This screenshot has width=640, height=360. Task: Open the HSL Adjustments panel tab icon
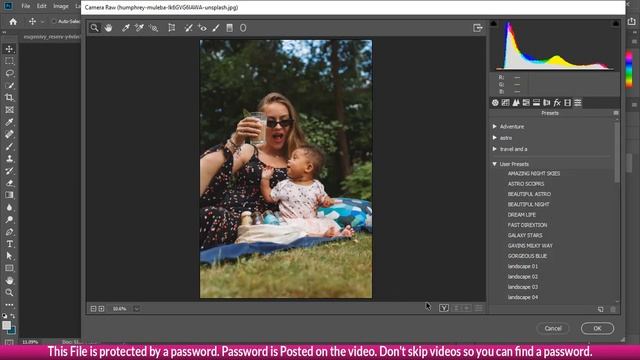point(526,103)
